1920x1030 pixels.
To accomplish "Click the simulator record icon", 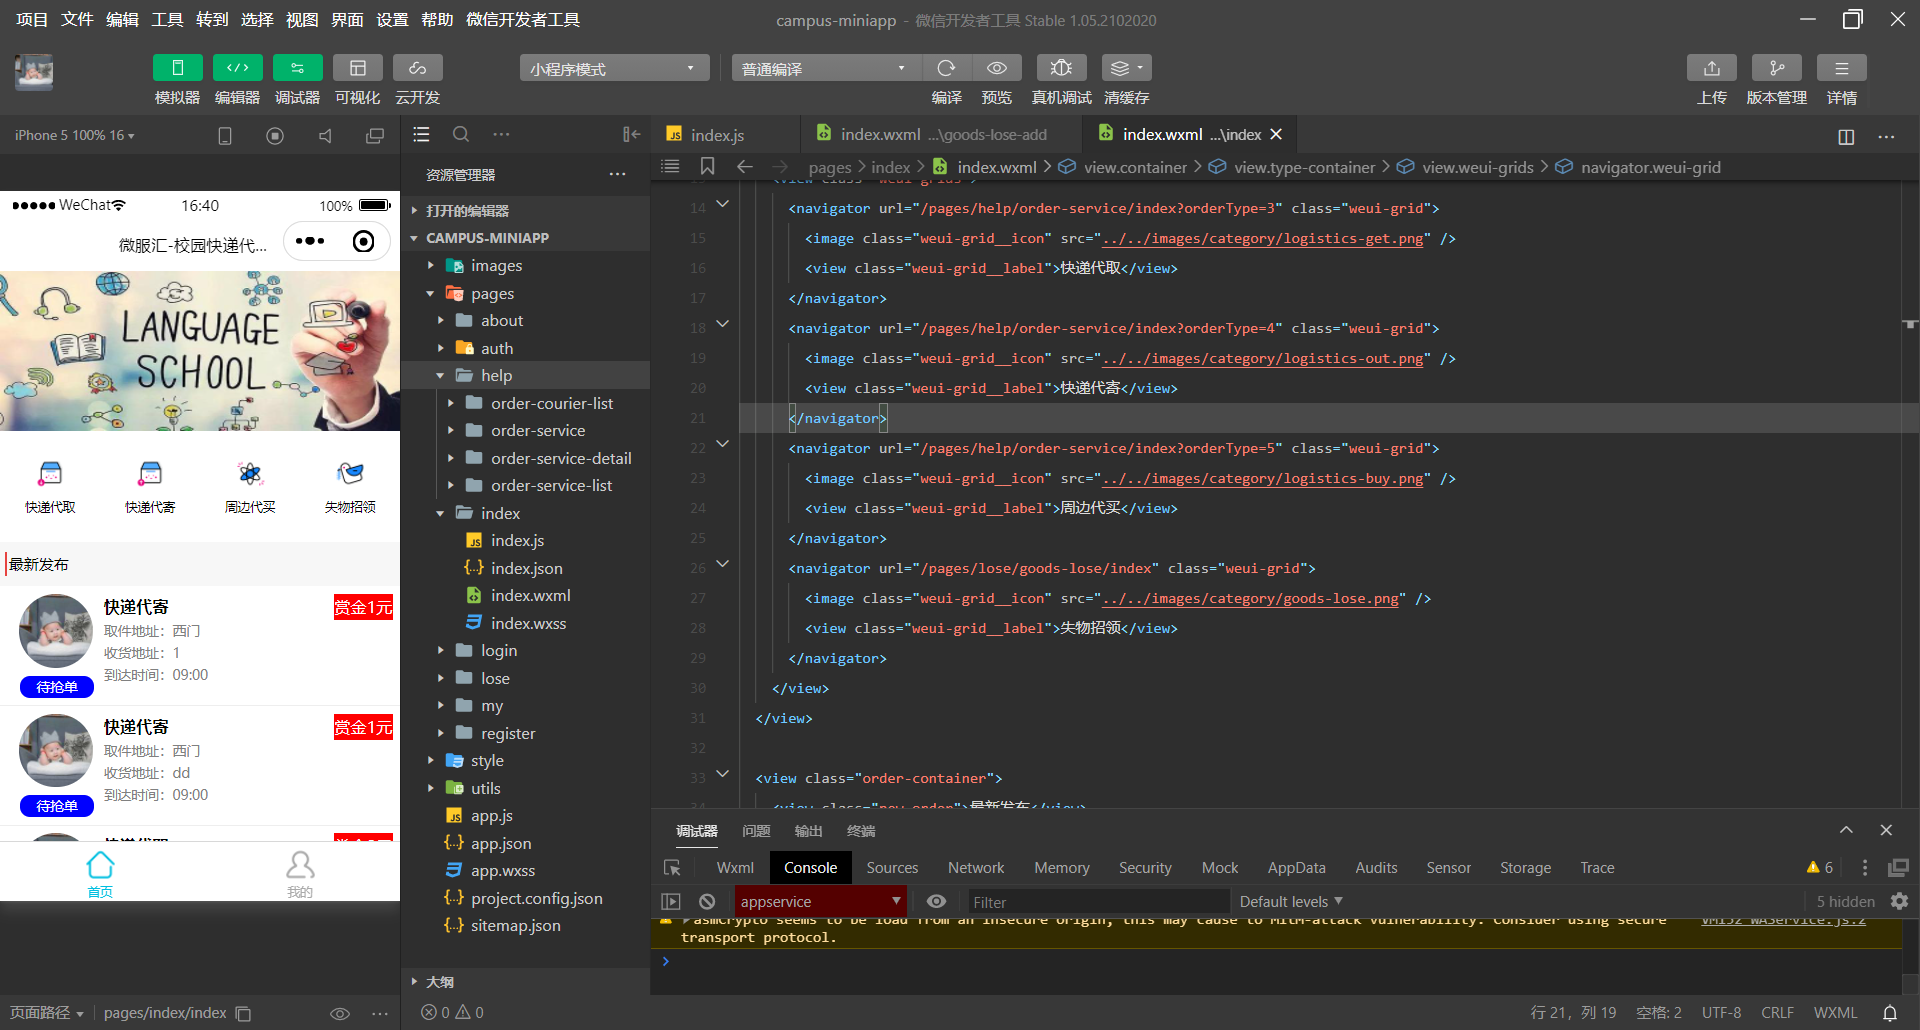I will 275,135.
